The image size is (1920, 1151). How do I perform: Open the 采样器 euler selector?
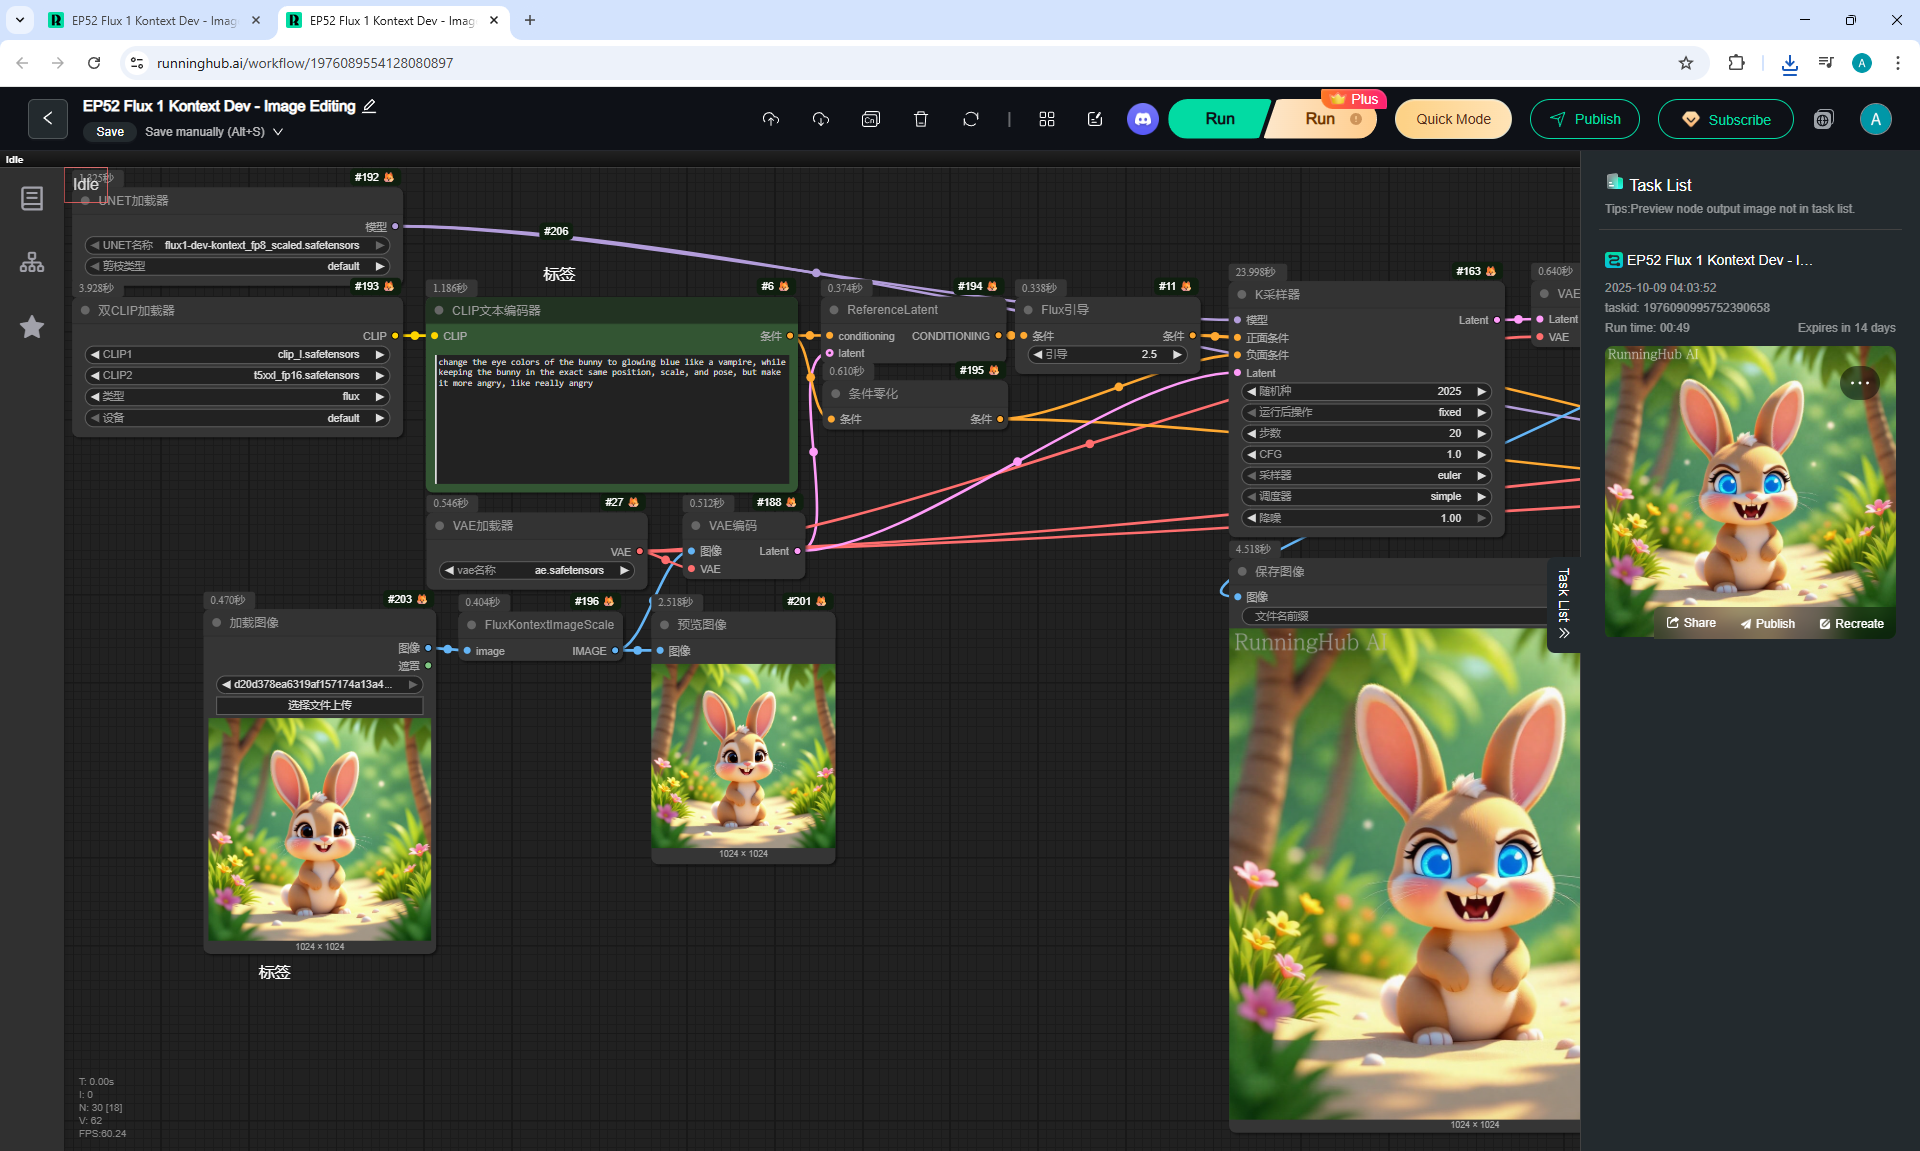coord(1365,476)
